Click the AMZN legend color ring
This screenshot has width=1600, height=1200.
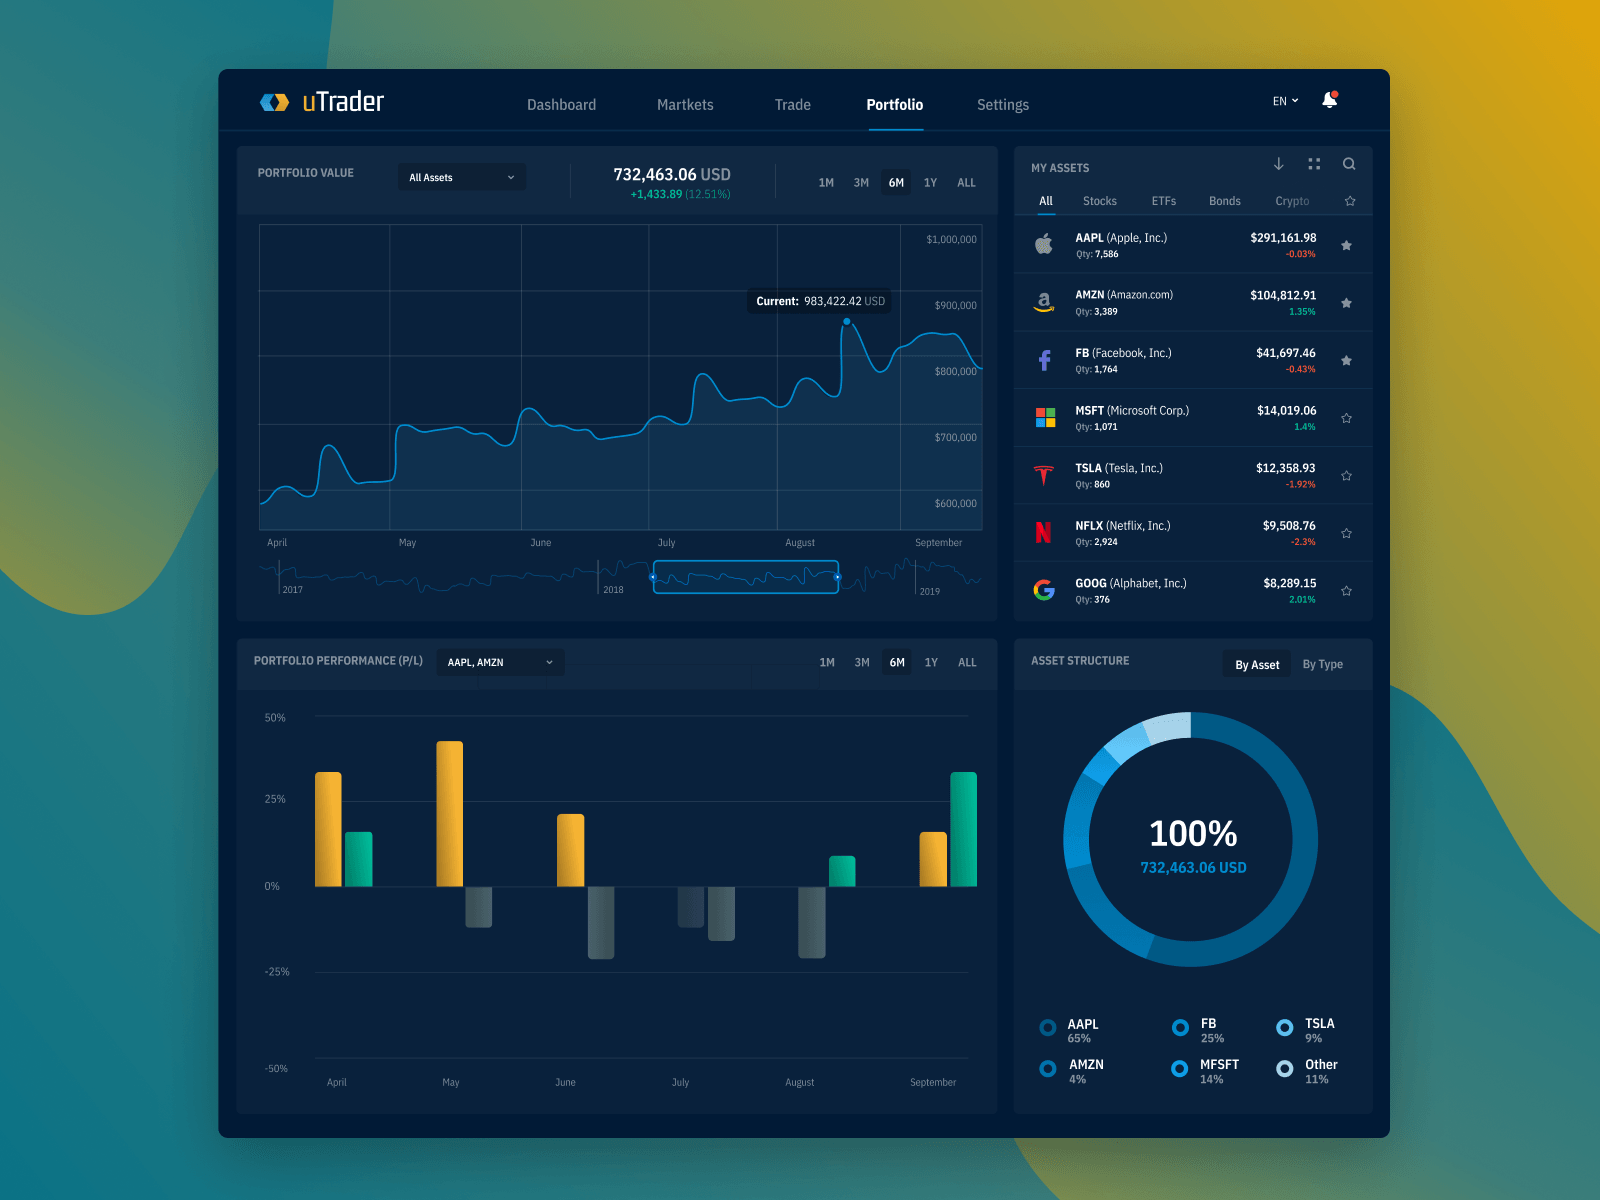[1048, 1069]
